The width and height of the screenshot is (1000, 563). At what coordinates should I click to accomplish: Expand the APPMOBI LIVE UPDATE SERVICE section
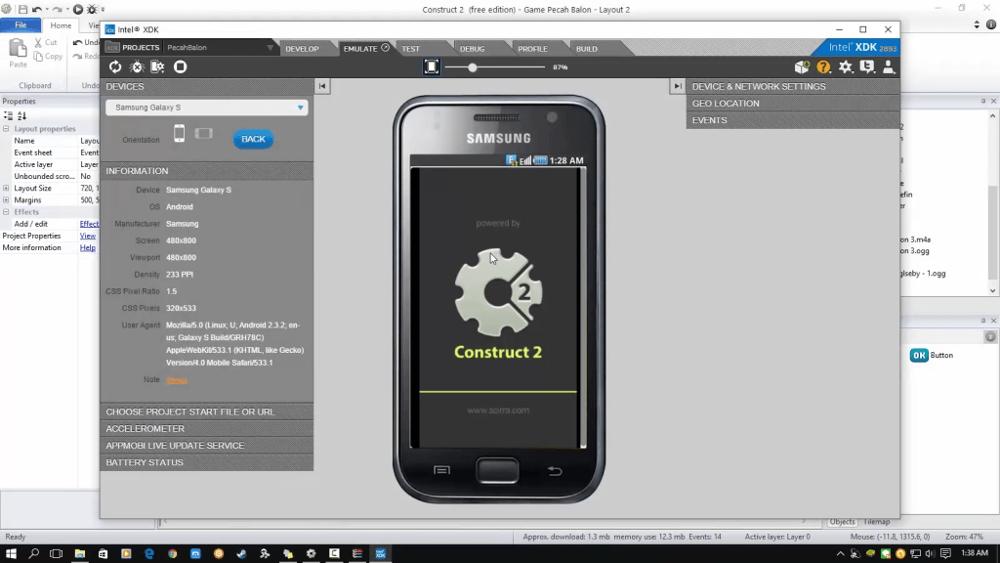point(207,446)
